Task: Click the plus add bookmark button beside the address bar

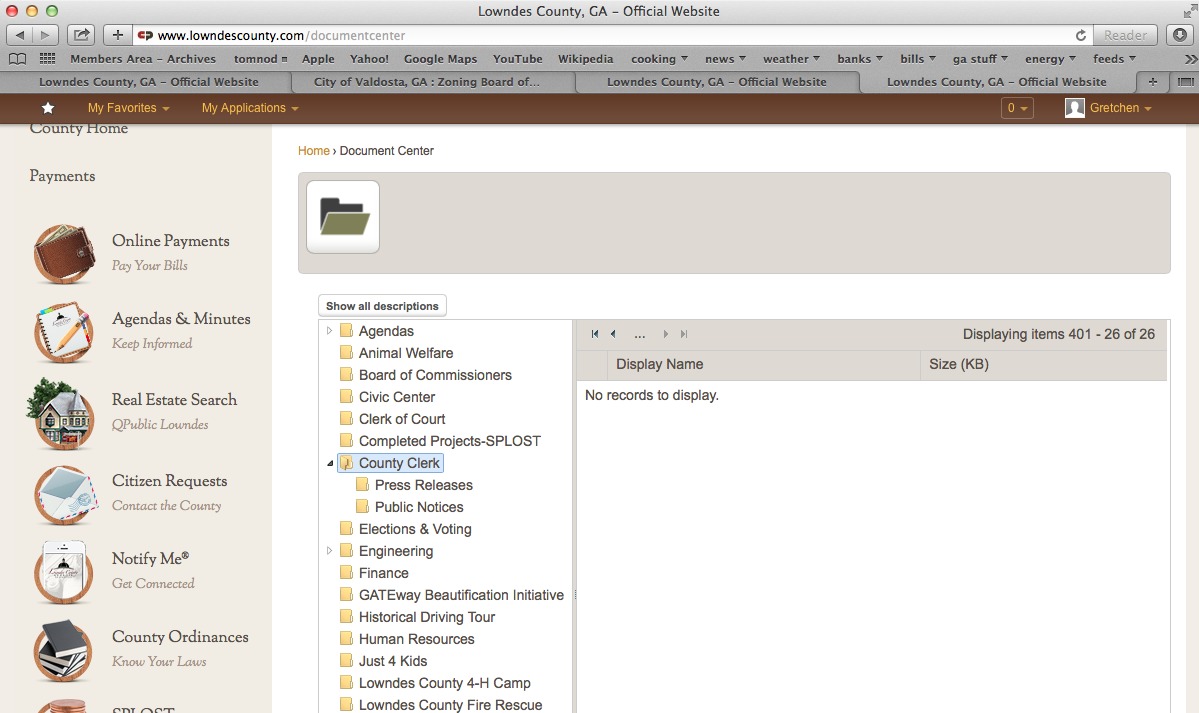Action: pyautogui.click(x=117, y=35)
